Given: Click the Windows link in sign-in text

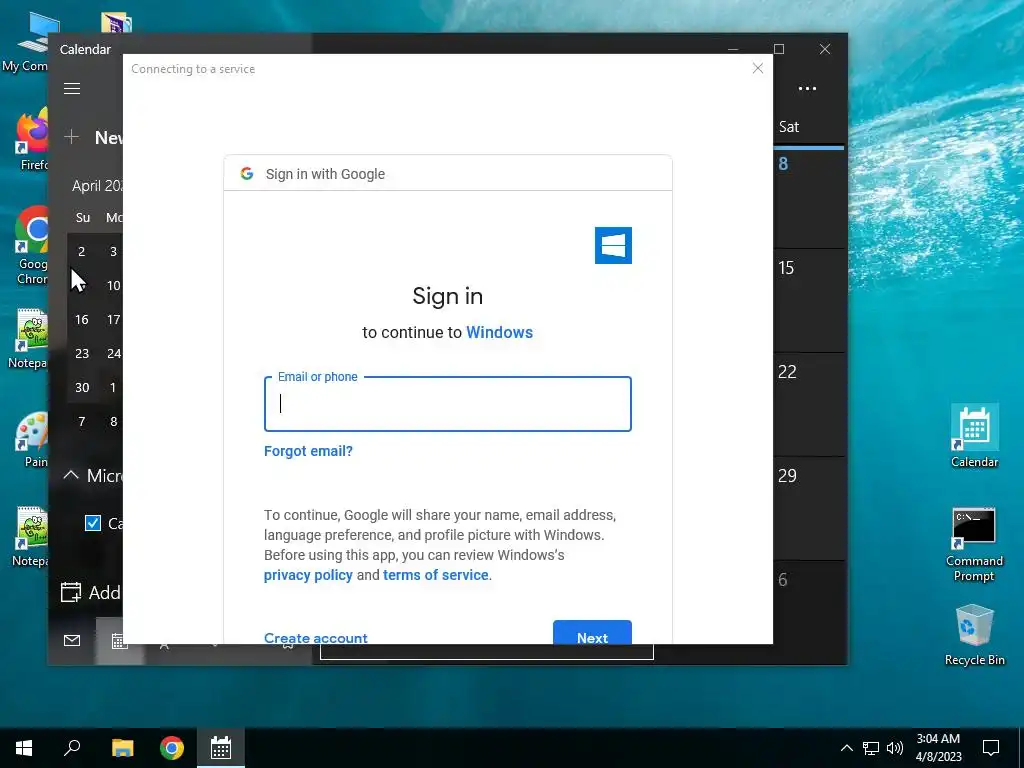Looking at the screenshot, I should click(x=500, y=332).
